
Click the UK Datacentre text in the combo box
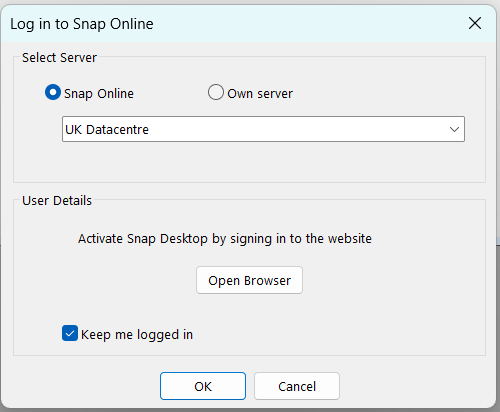[107, 129]
